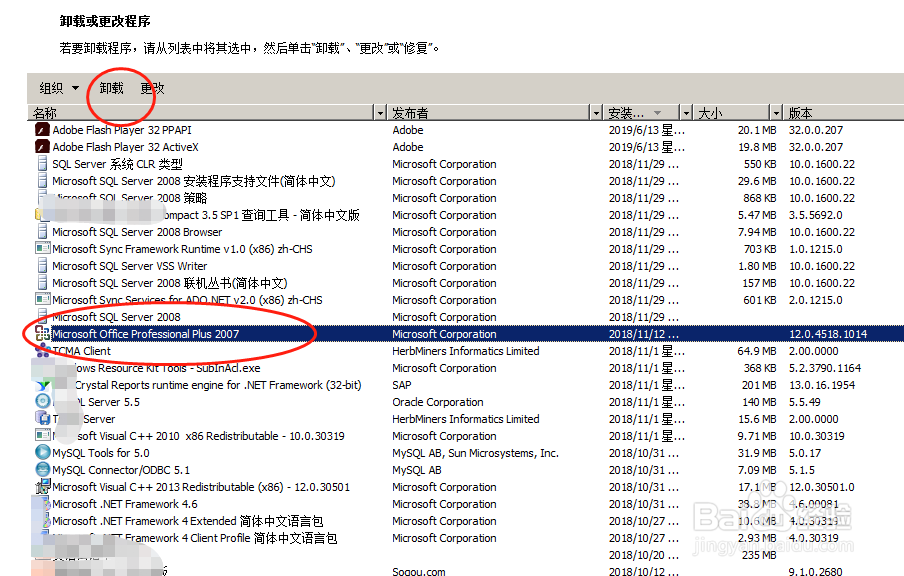The height and width of the screenshot is (576, 904).
Task: Click the Microsoft SQL Server VSS Writer icon
Action: pos(42,266)
